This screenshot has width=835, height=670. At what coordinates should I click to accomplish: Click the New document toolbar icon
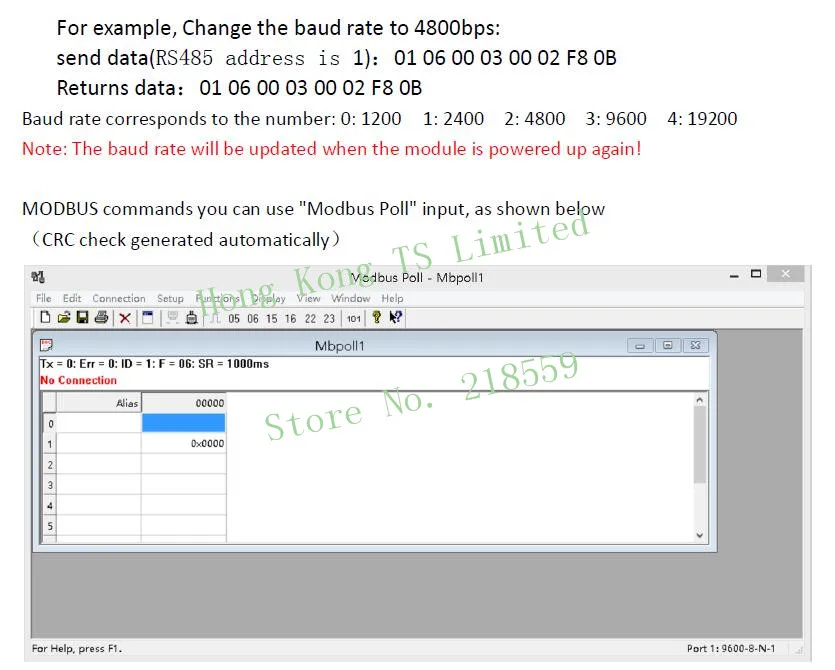tap(45, 317)
